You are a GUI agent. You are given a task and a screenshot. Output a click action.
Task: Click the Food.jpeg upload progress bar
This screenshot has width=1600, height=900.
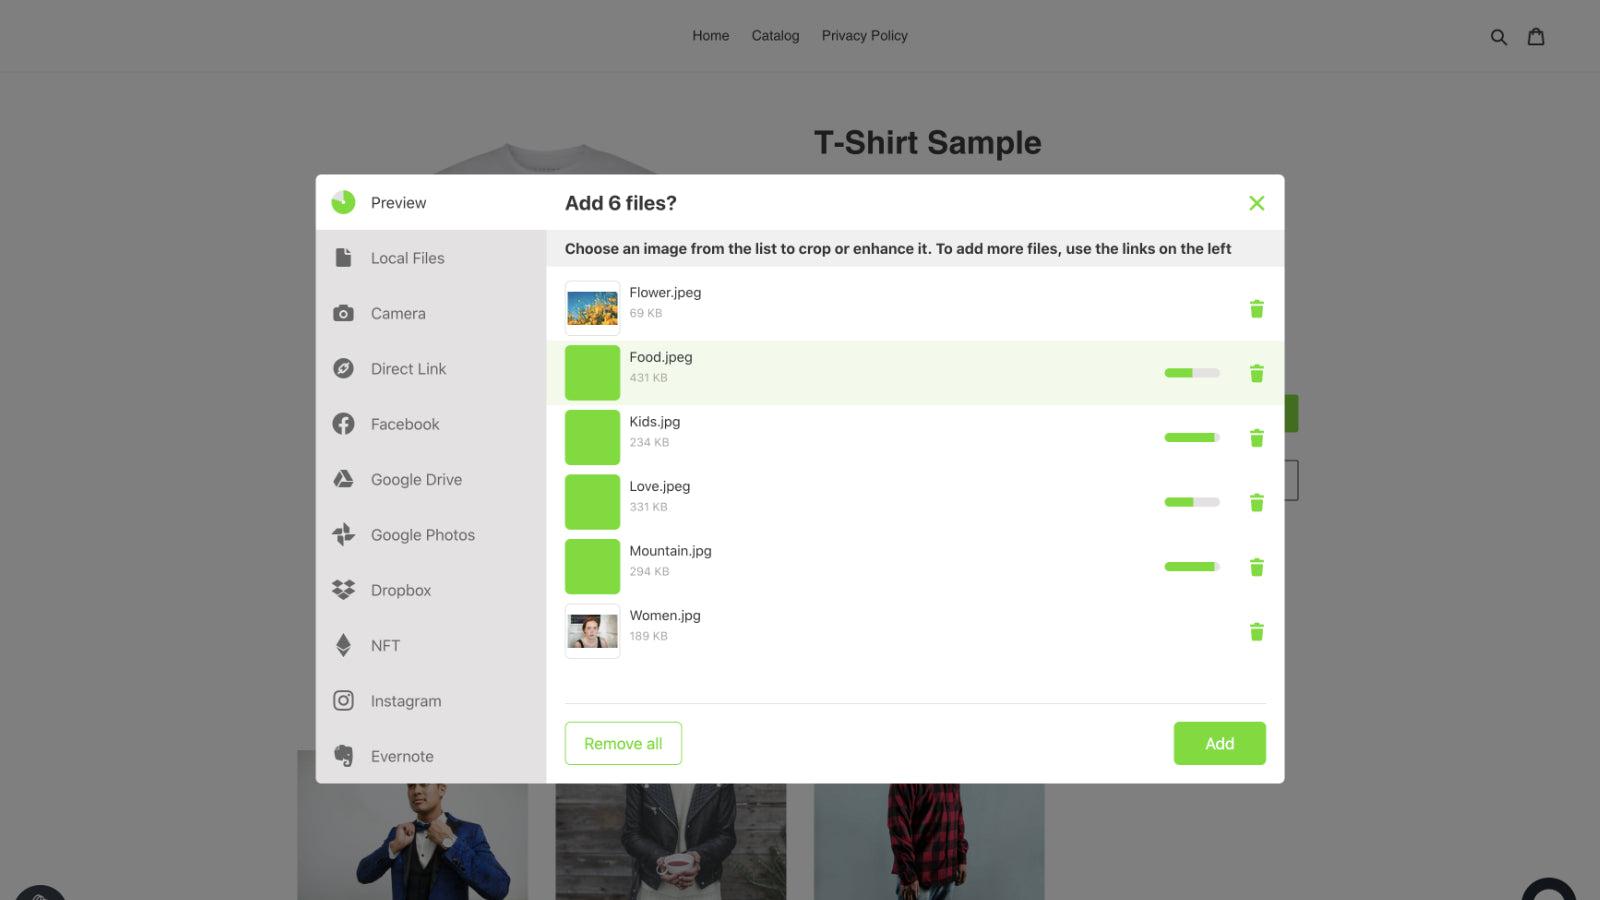point(1191,372)
